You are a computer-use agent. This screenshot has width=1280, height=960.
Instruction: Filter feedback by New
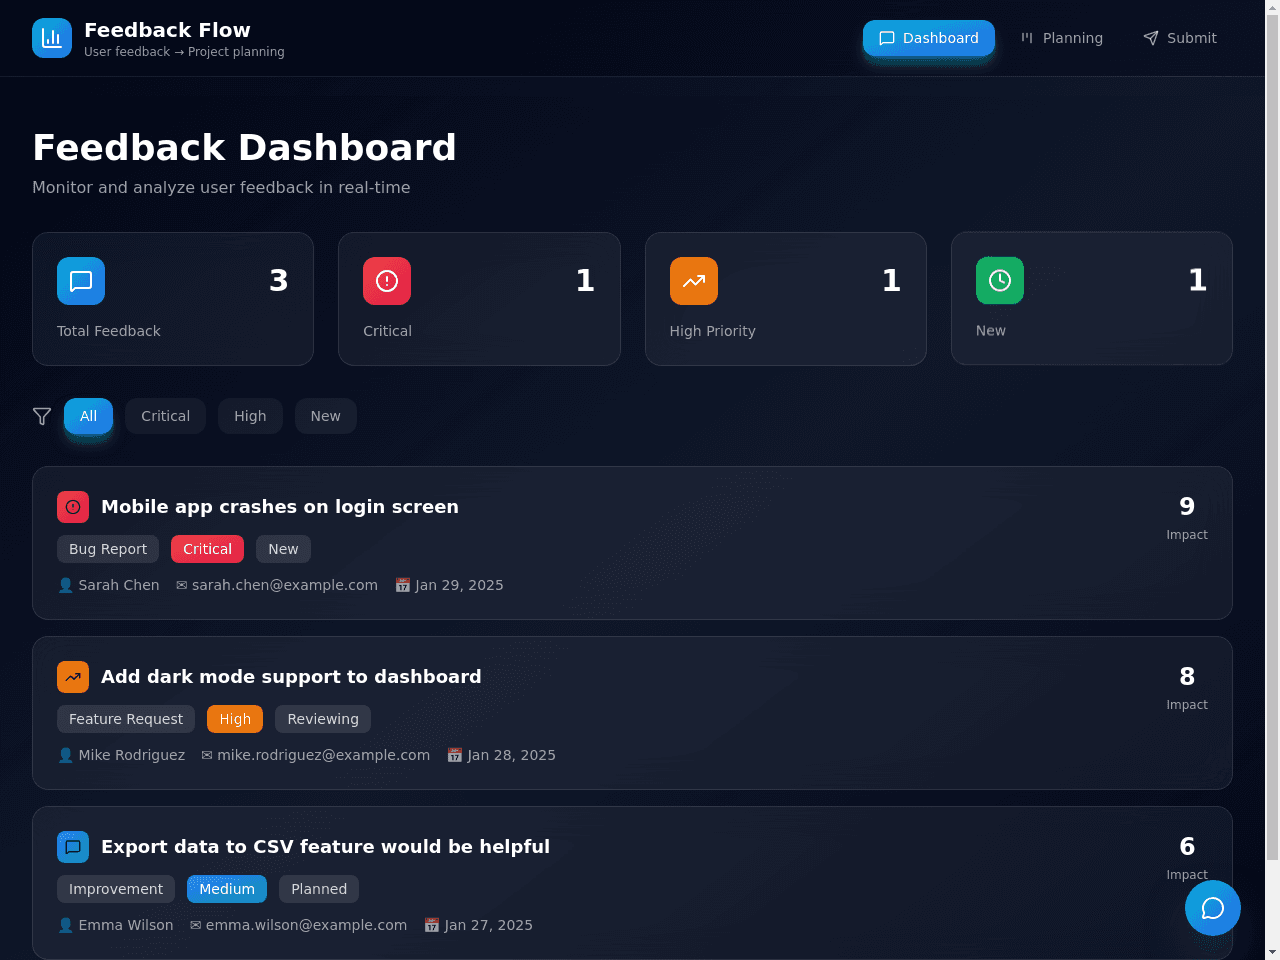tap(325, 416)
